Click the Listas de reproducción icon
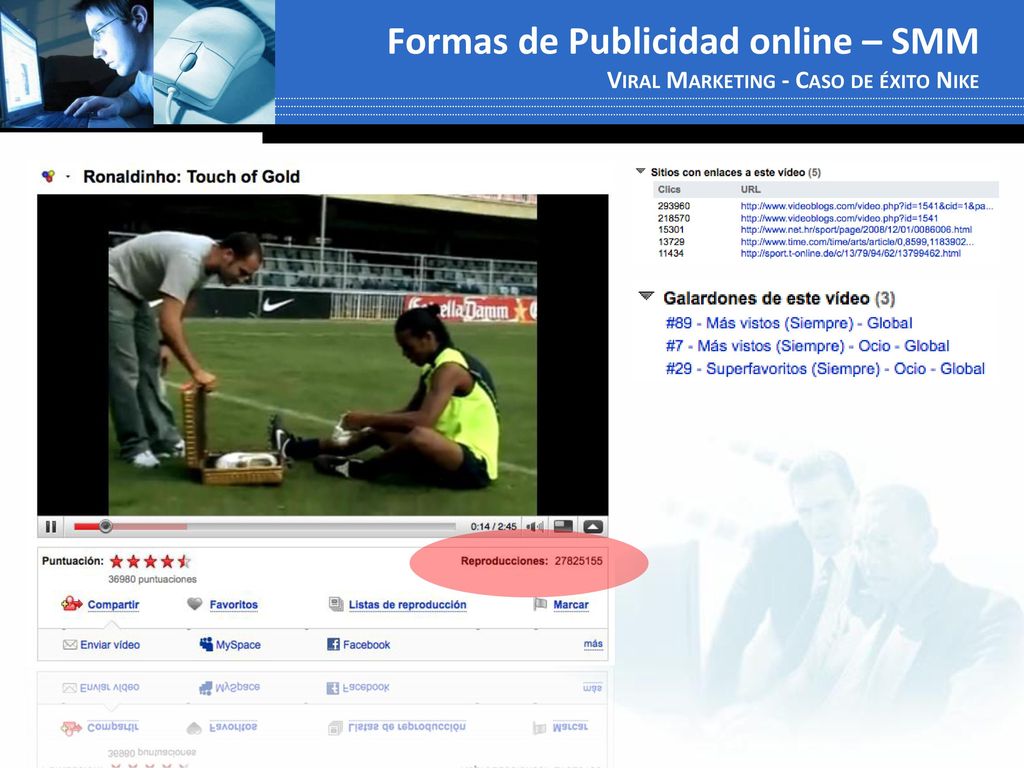The height and width of the screenshot is (768, 1024). pyautogui.click(x=336, y=604)
